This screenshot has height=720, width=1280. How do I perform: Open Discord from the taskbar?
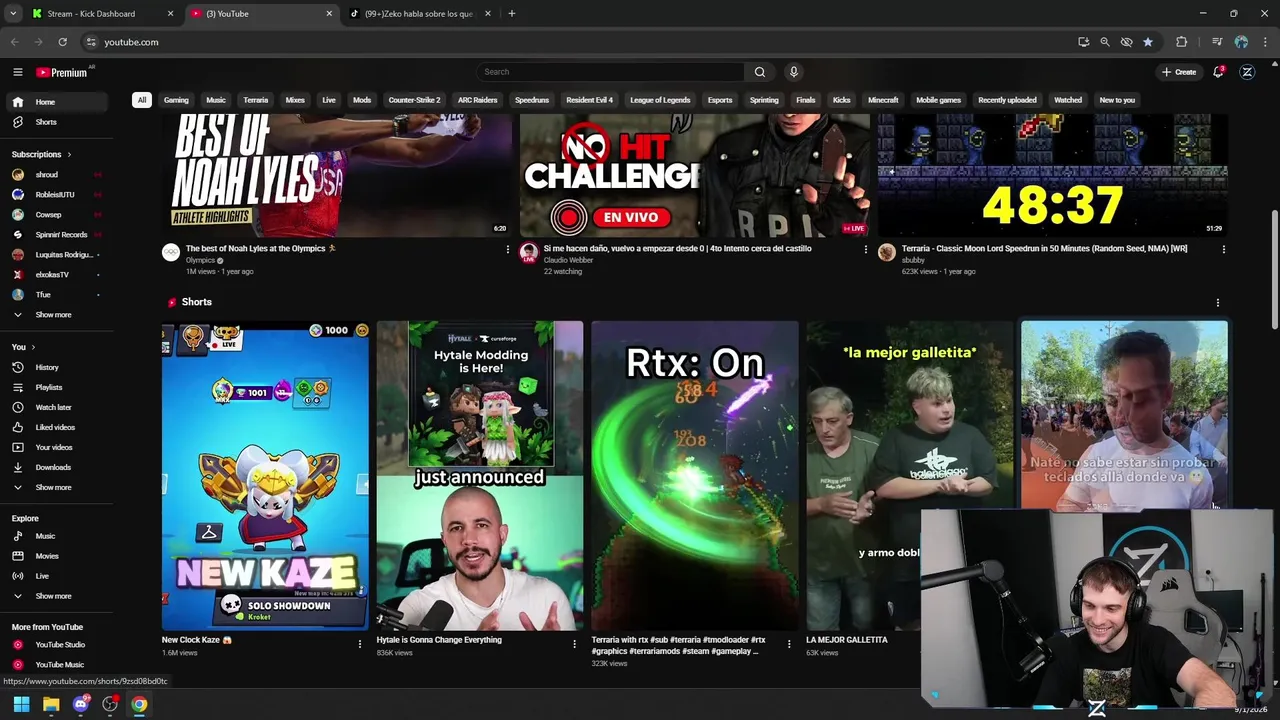click(81, 704)
